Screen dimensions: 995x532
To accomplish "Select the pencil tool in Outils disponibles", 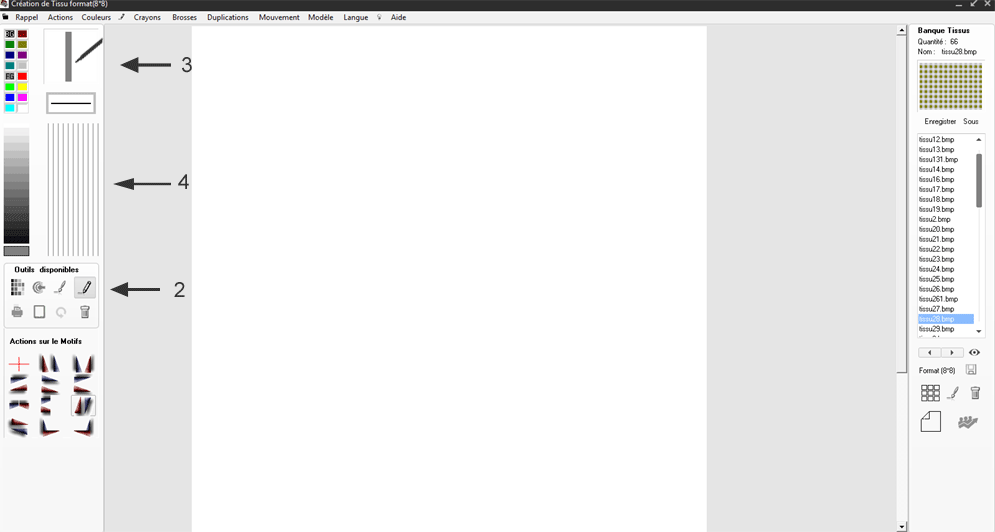I will (x=85, y=288).
